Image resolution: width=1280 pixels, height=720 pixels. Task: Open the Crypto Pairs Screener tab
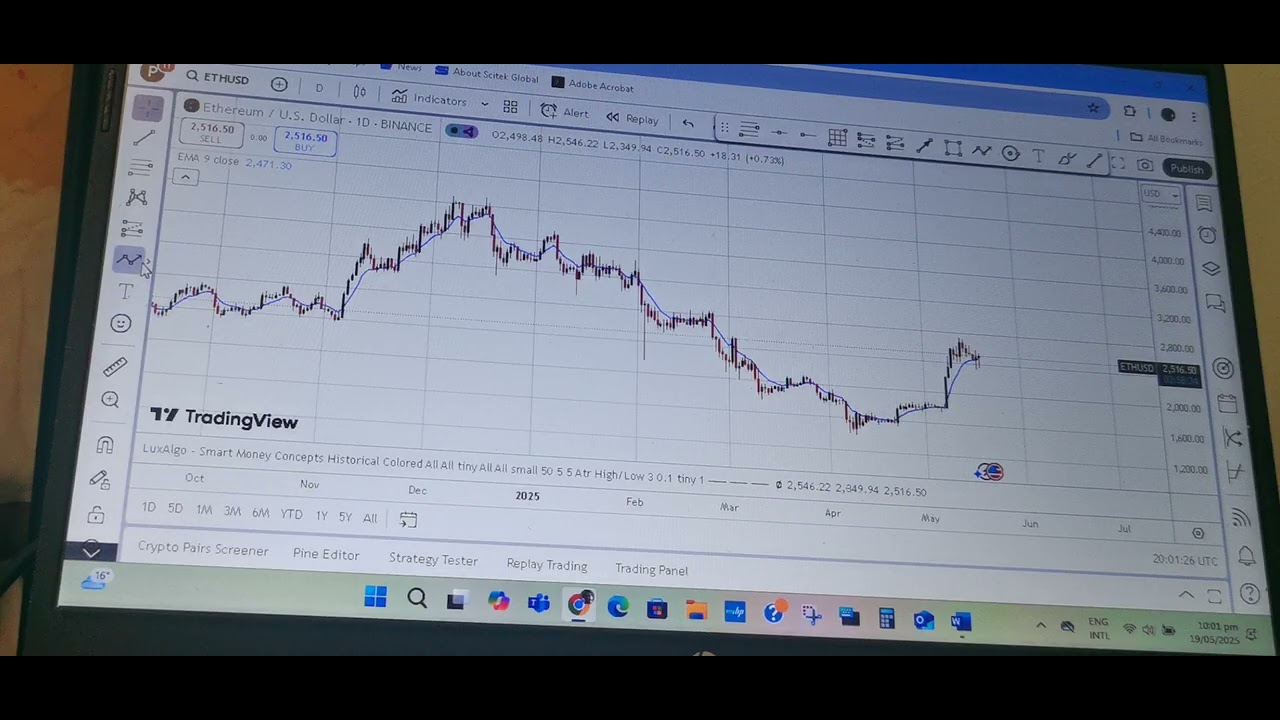[x=203, y=549]
